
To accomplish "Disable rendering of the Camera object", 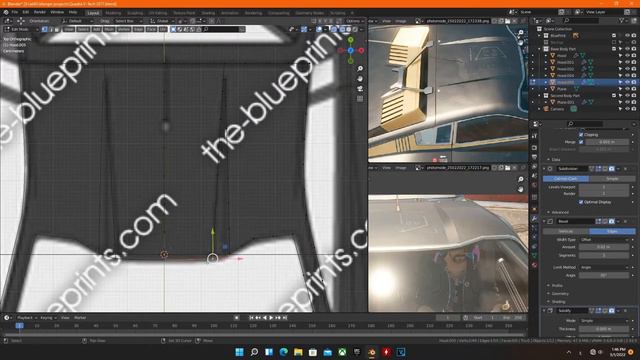I will [x=634, y=109].
